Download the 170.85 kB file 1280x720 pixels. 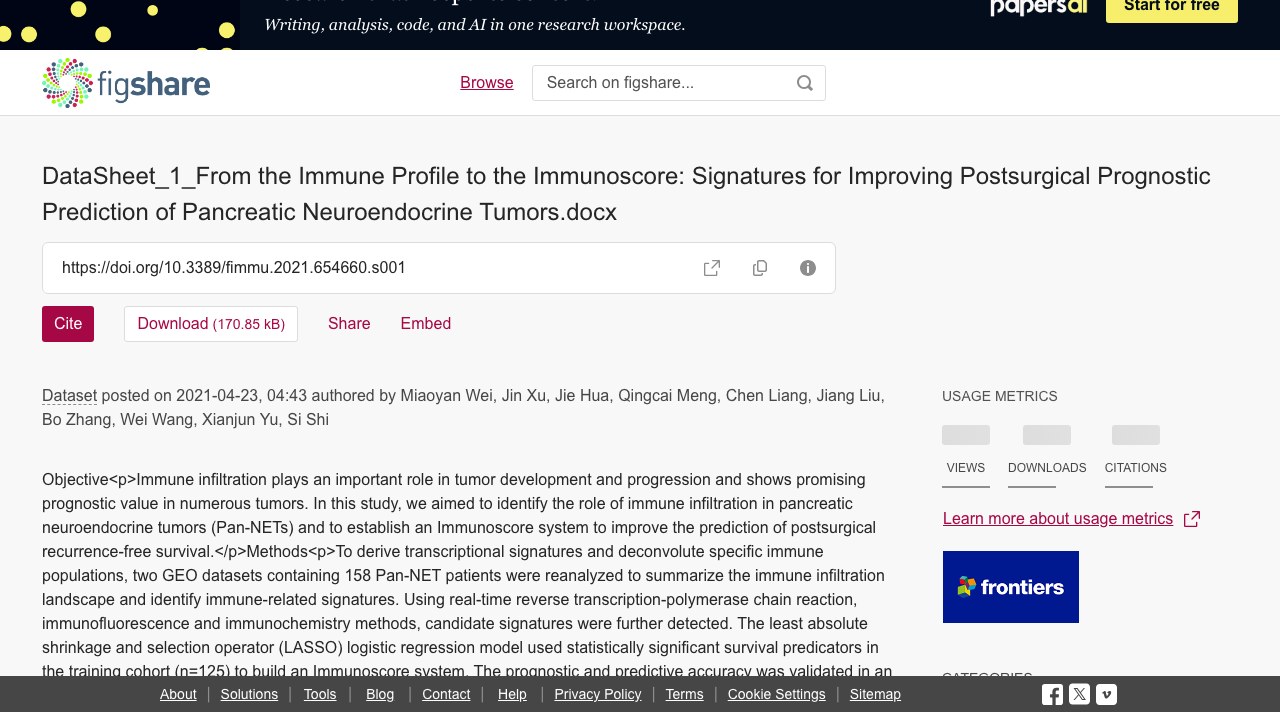click(x=211, y=324)
